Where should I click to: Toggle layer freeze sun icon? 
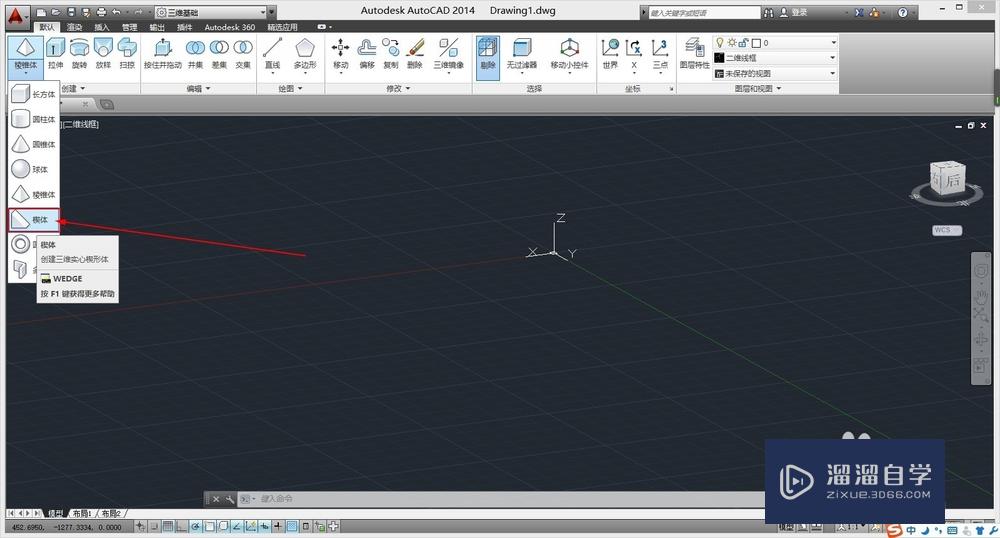point(732,43)
